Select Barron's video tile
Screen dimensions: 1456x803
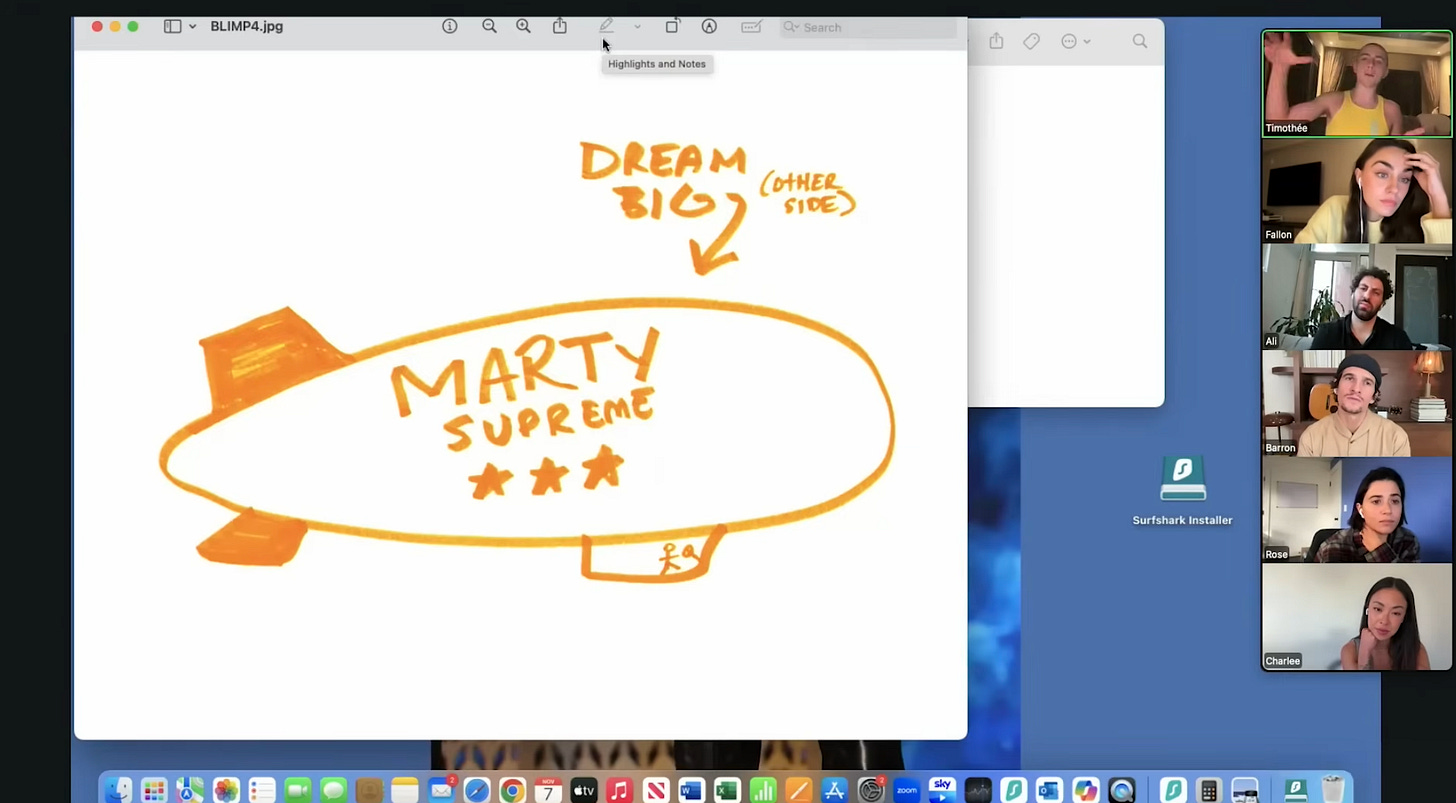1357,403
